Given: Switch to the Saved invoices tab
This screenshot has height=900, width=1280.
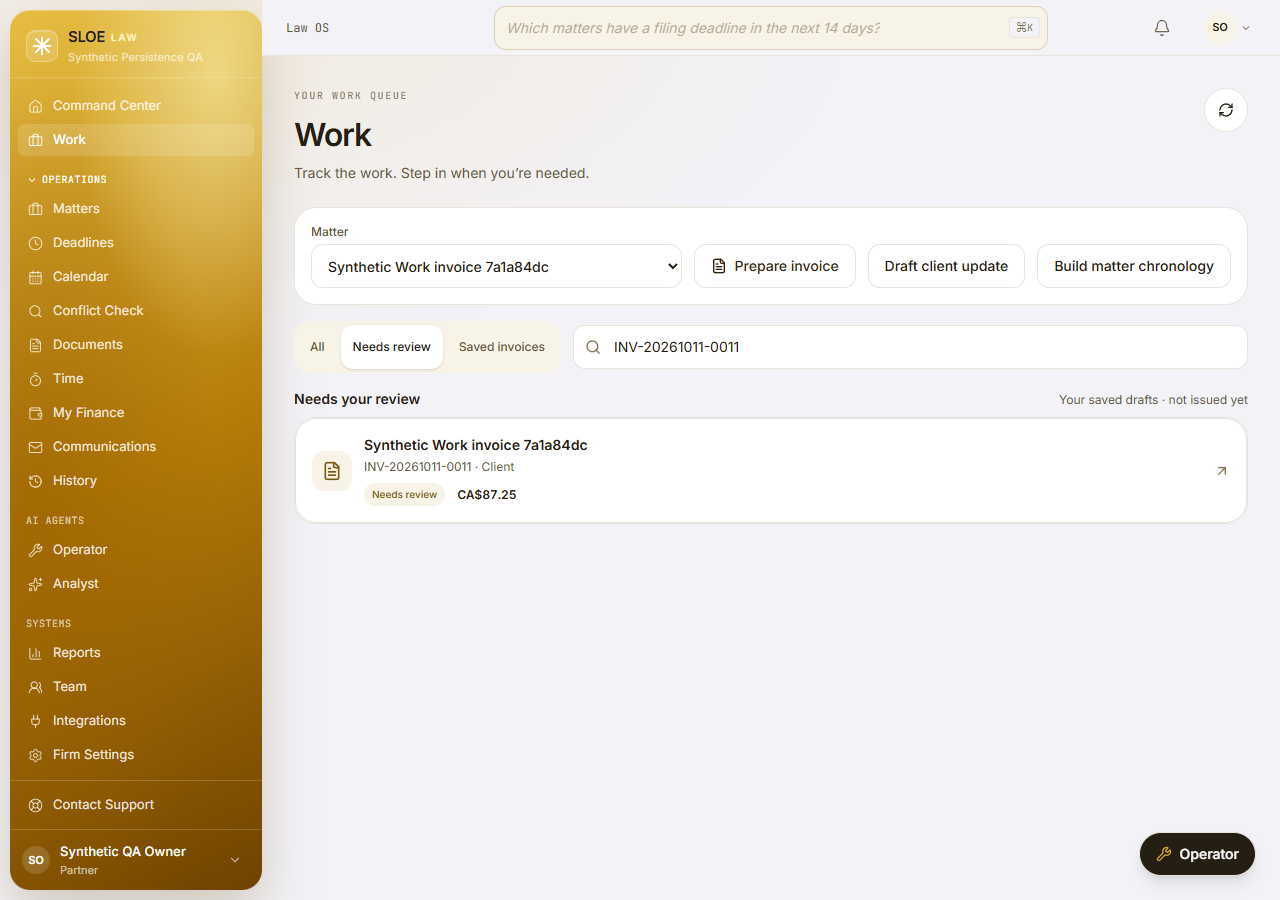Looking at the screenshot, I should point(502,347).
